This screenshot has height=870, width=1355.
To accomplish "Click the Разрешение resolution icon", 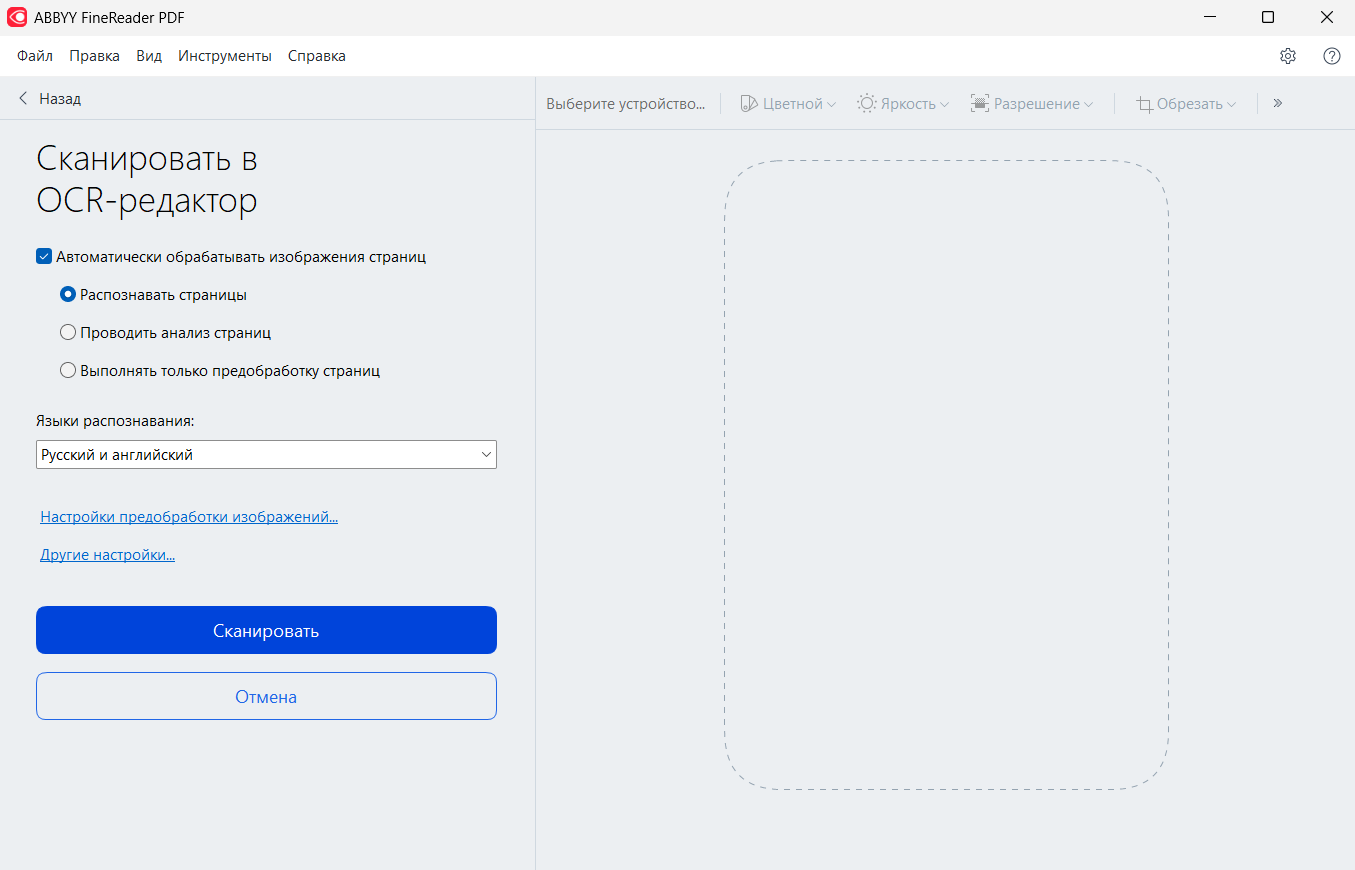I will (979, 104).
